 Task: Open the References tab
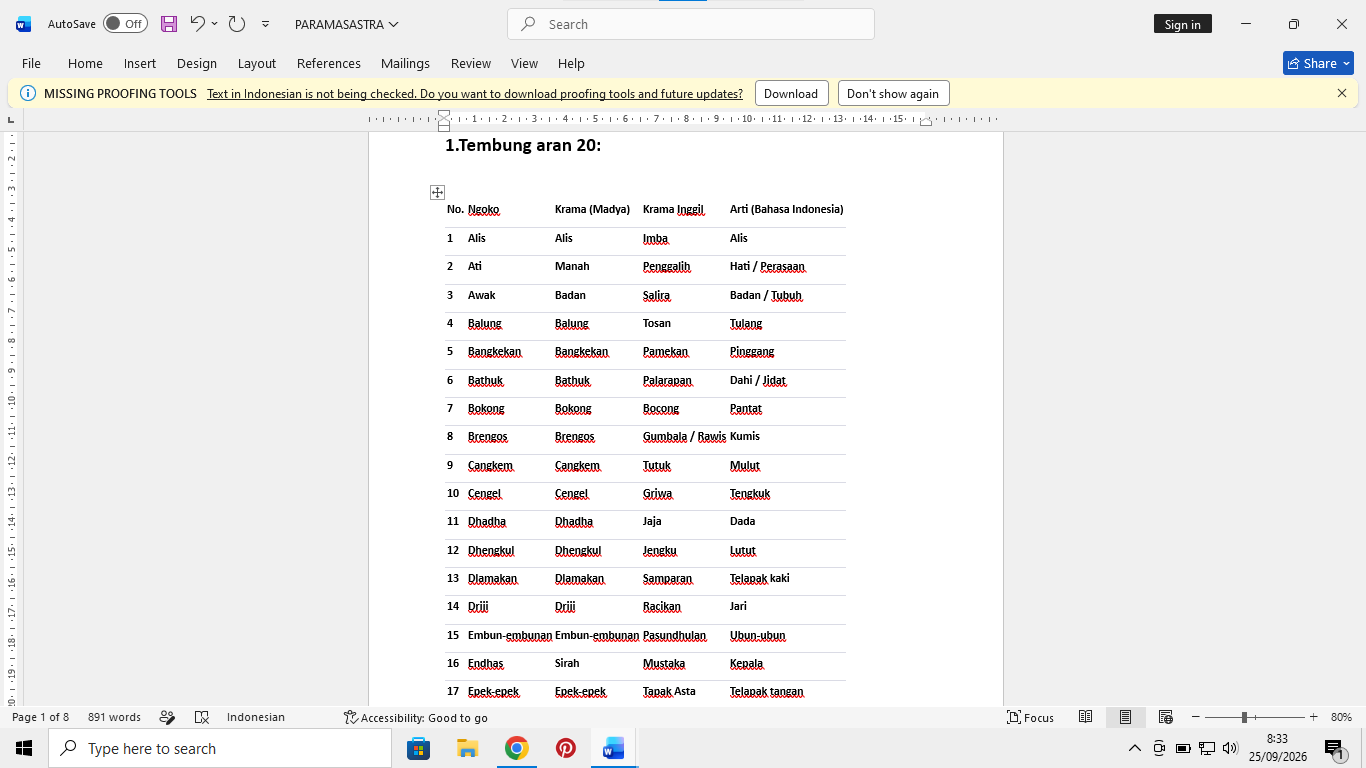pyautogui.click(x=329, y=63)
